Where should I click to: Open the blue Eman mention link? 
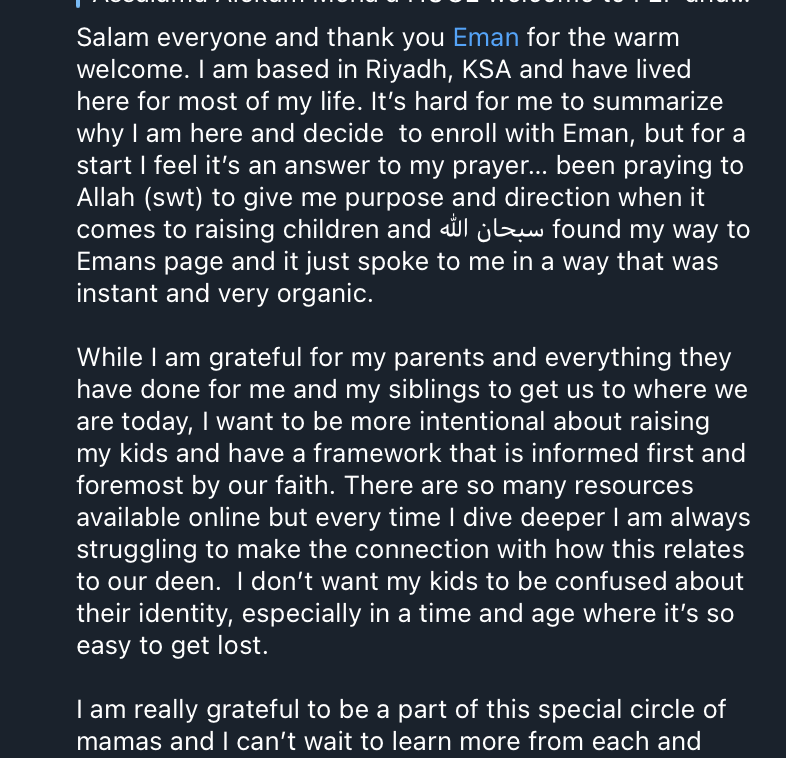click(485, 38)
